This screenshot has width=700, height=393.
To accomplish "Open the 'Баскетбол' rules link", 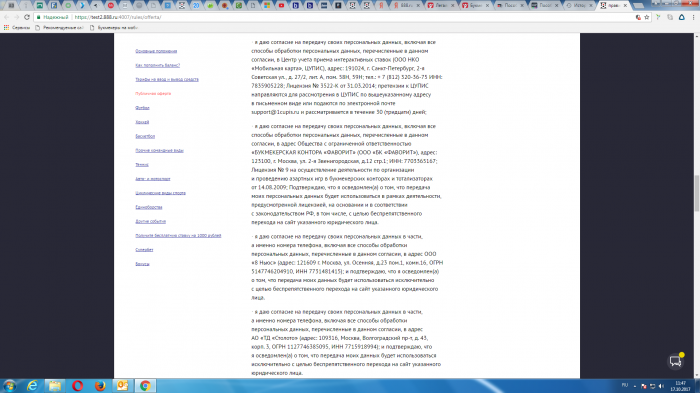I will tap(145, 136).
